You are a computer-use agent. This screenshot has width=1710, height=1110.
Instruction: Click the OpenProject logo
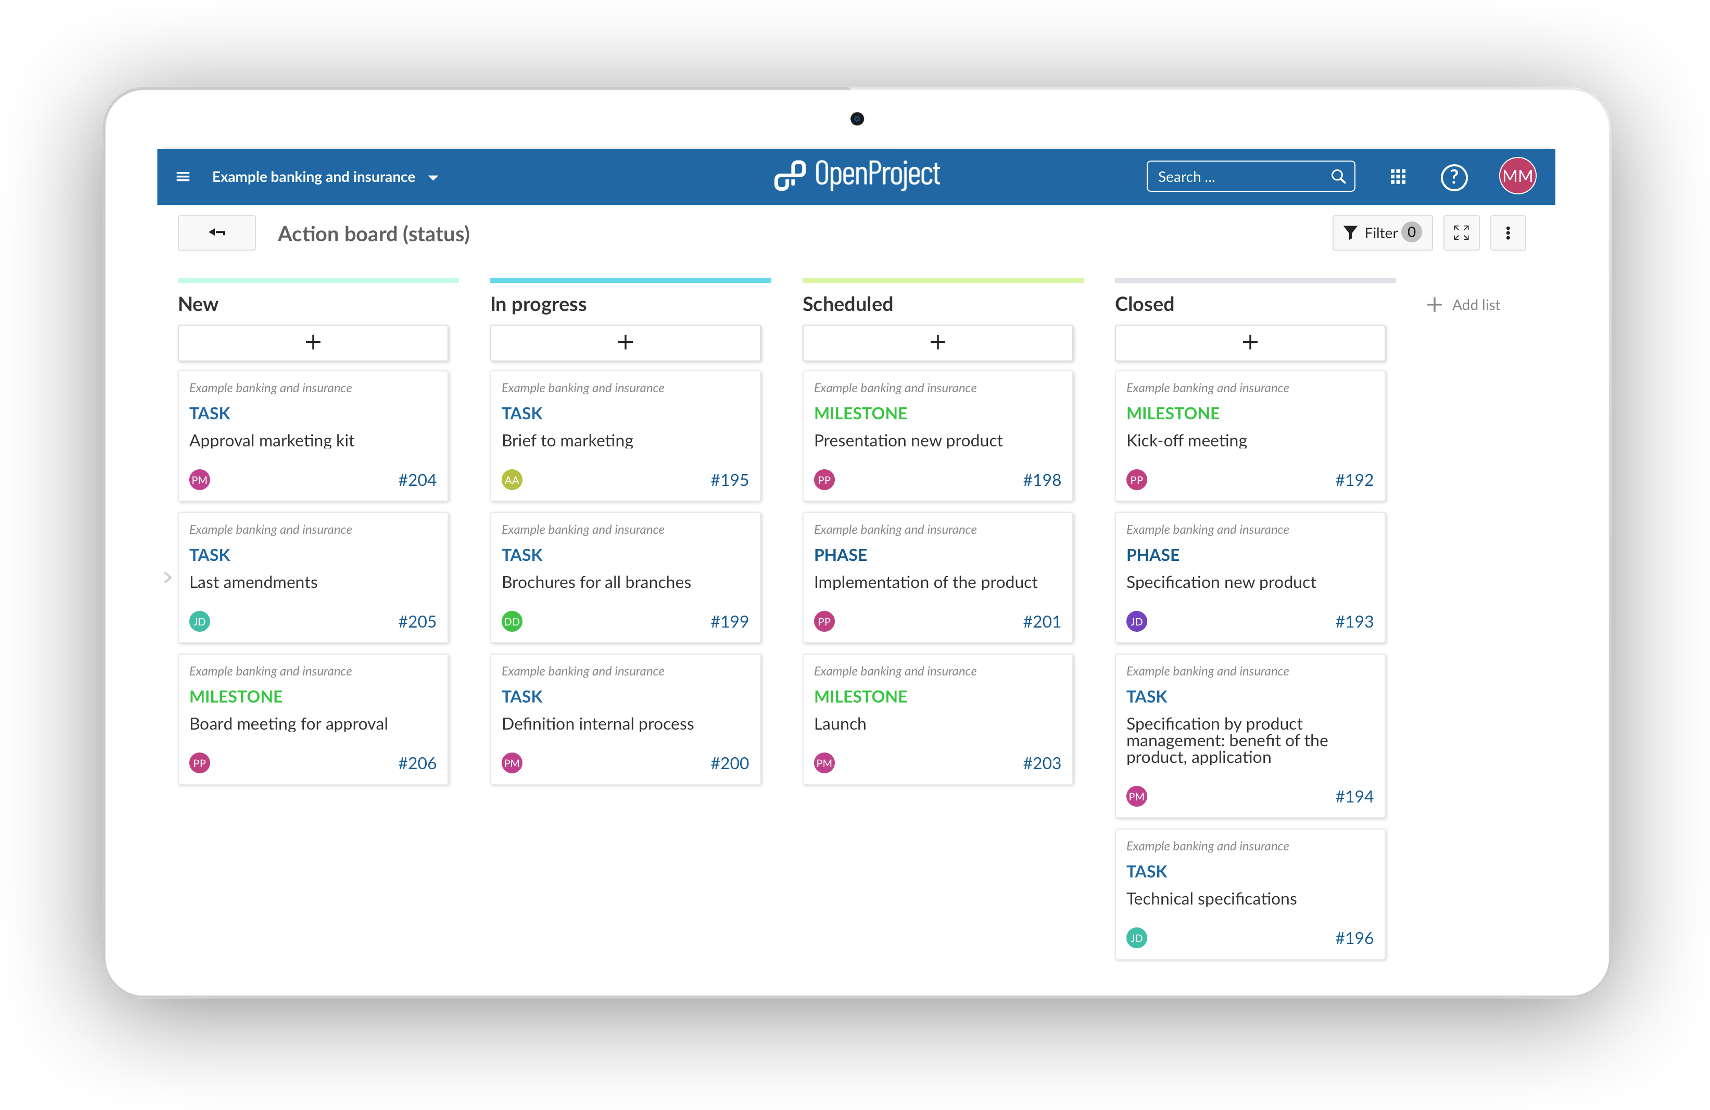click(857, 176)
